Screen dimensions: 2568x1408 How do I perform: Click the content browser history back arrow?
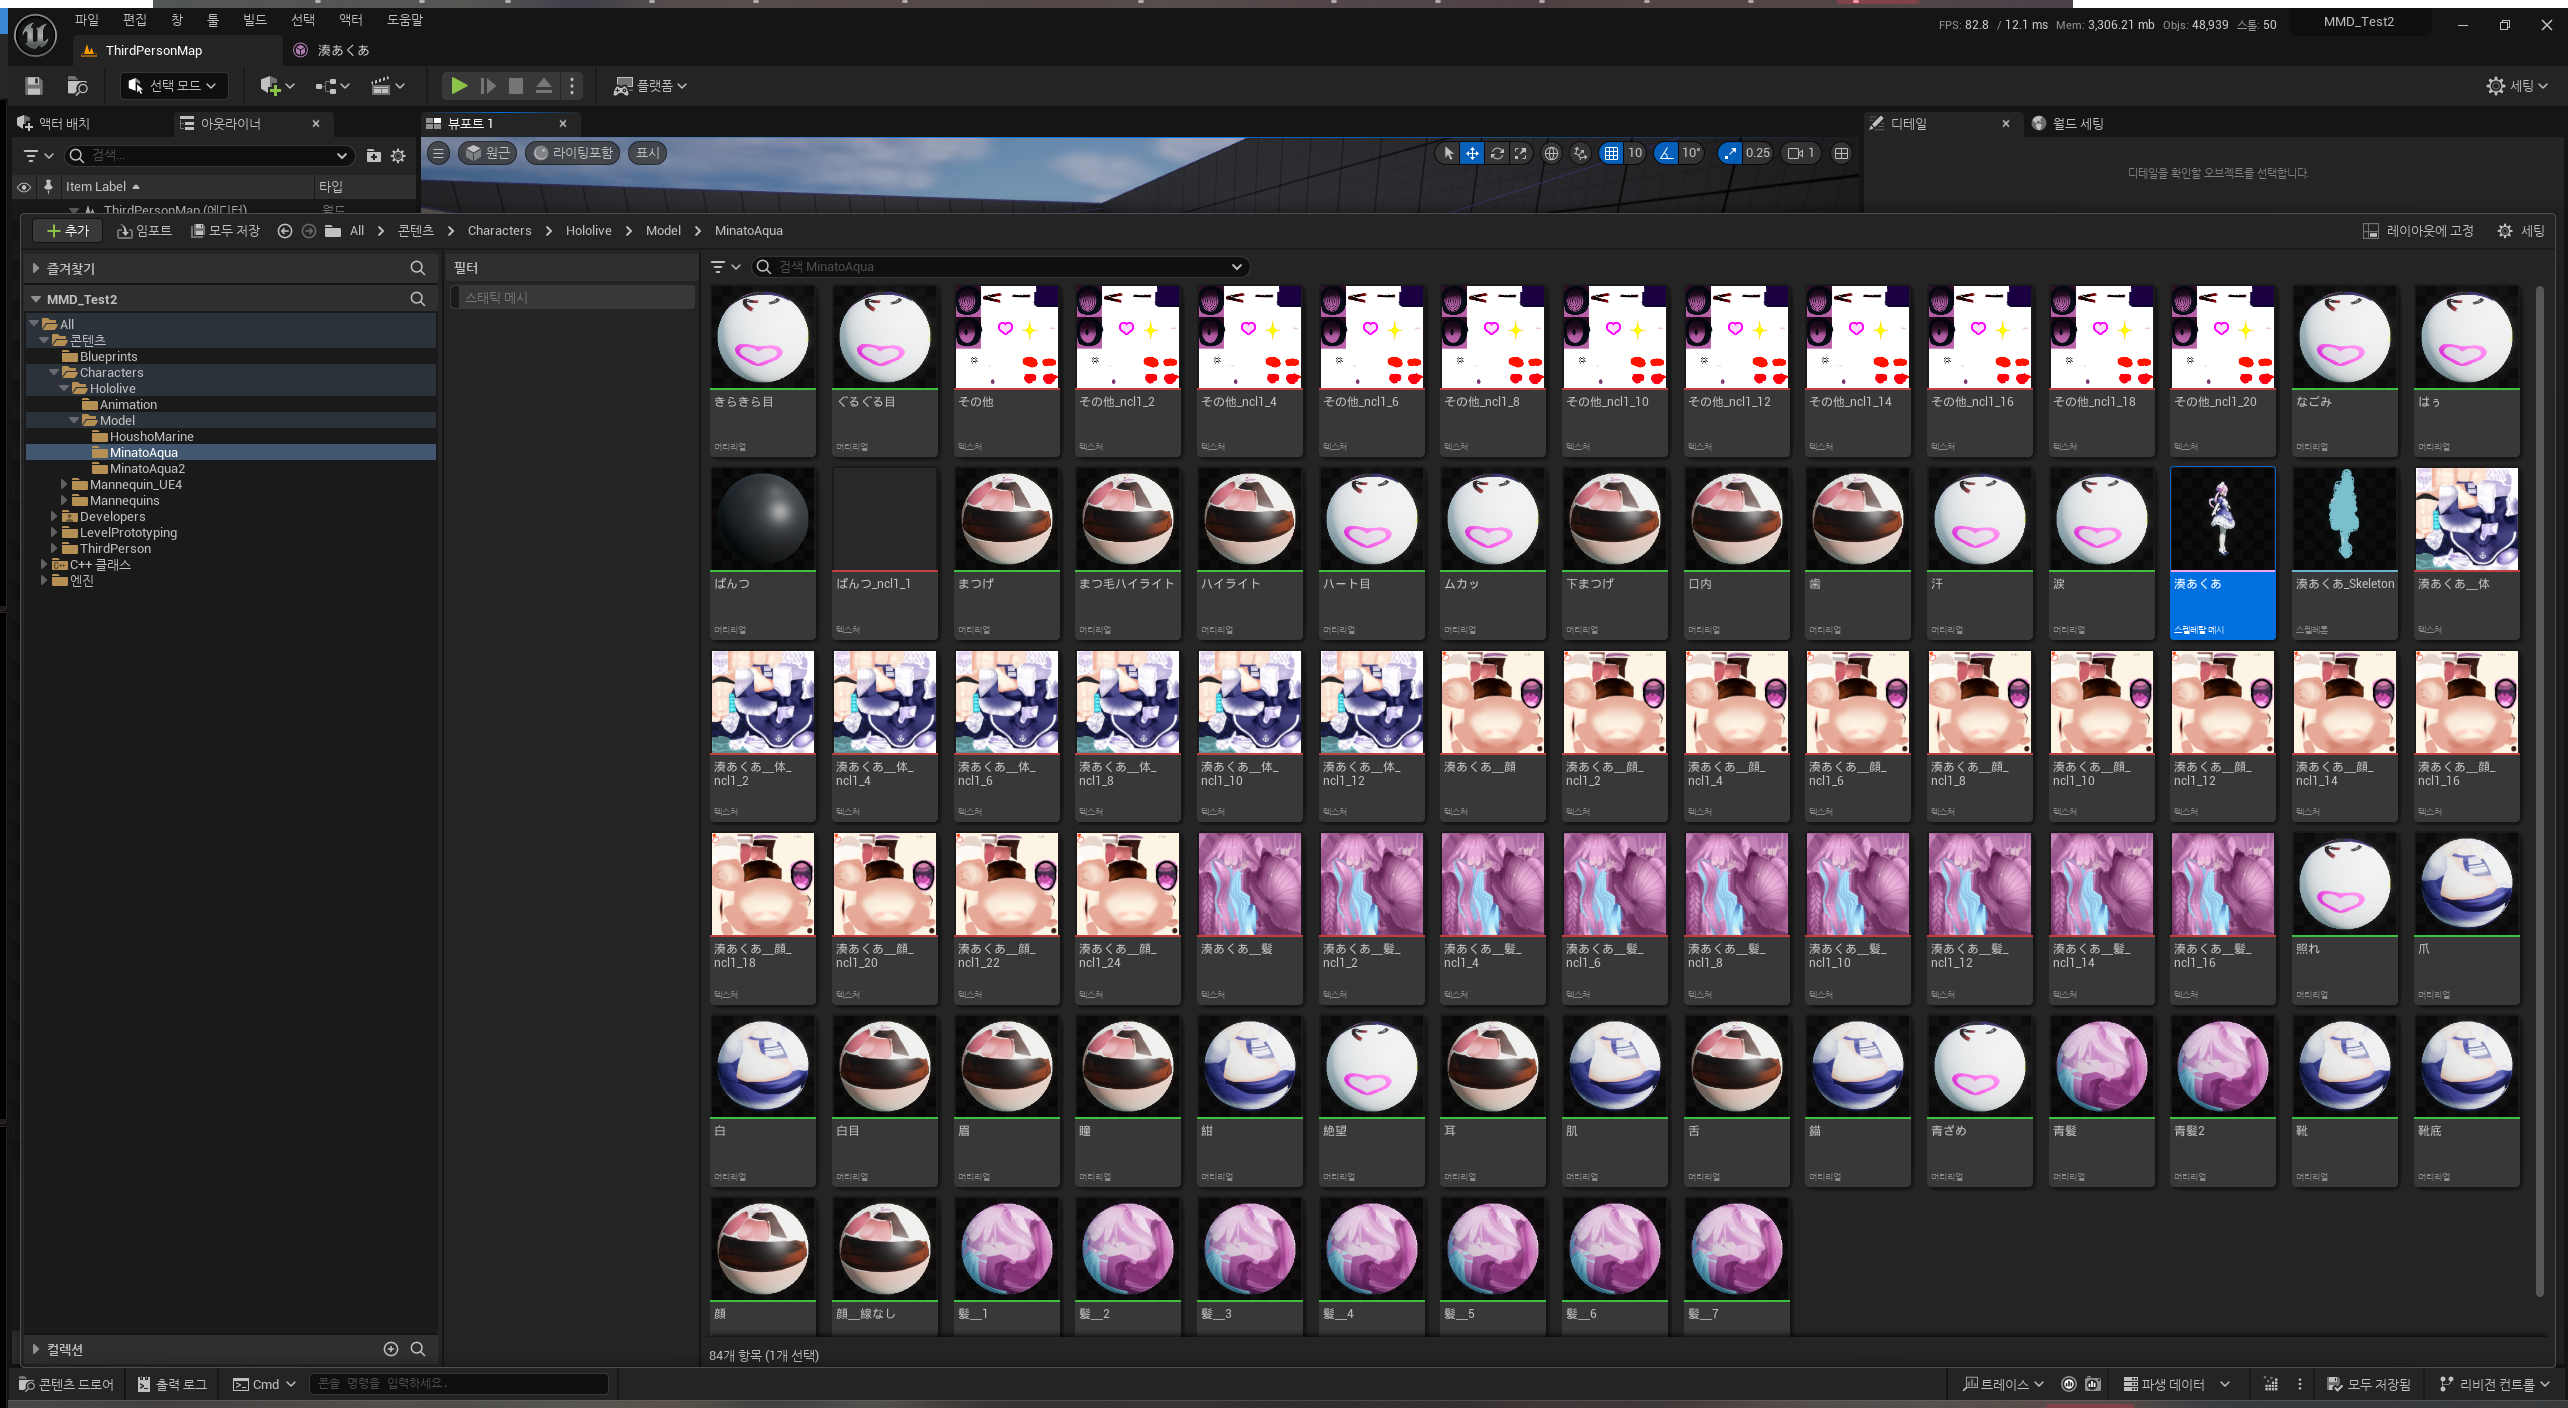pos(284,231)
